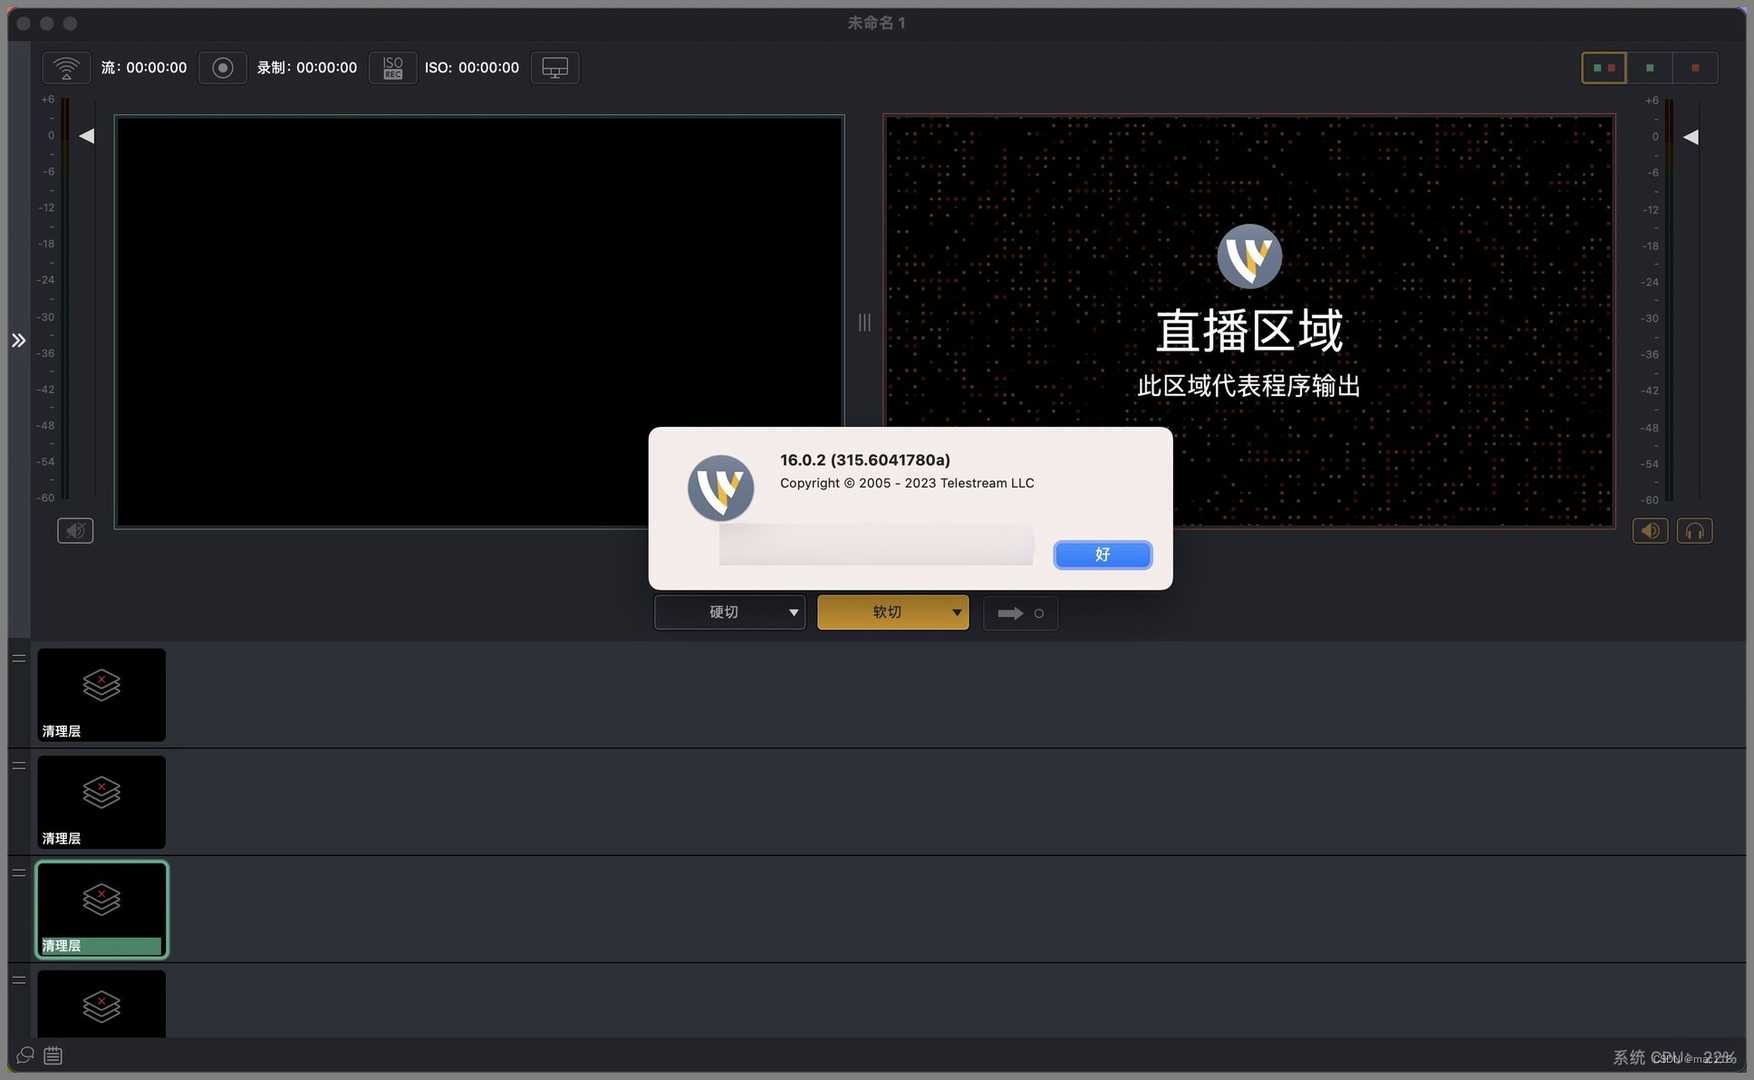Open the 硬切 dropdown arrow
1754x1080 pixels.
793,613
